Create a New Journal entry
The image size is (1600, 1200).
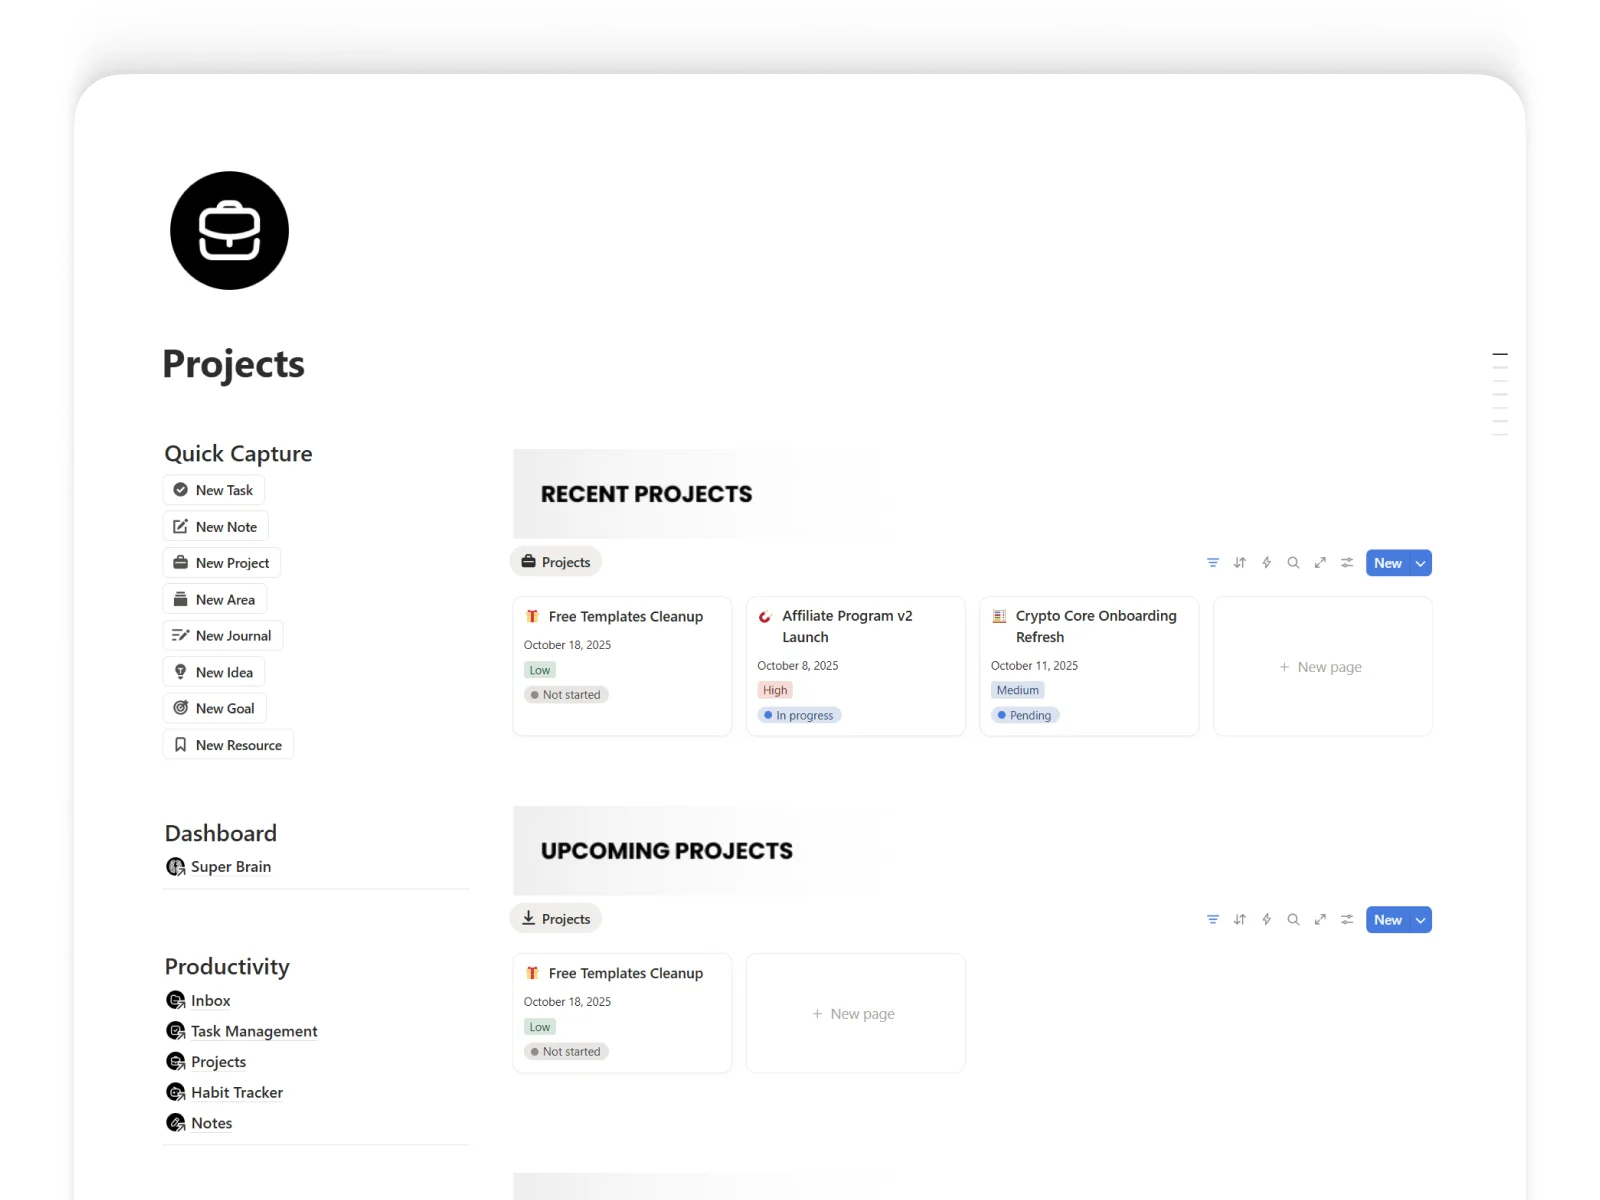click(222, 636)
